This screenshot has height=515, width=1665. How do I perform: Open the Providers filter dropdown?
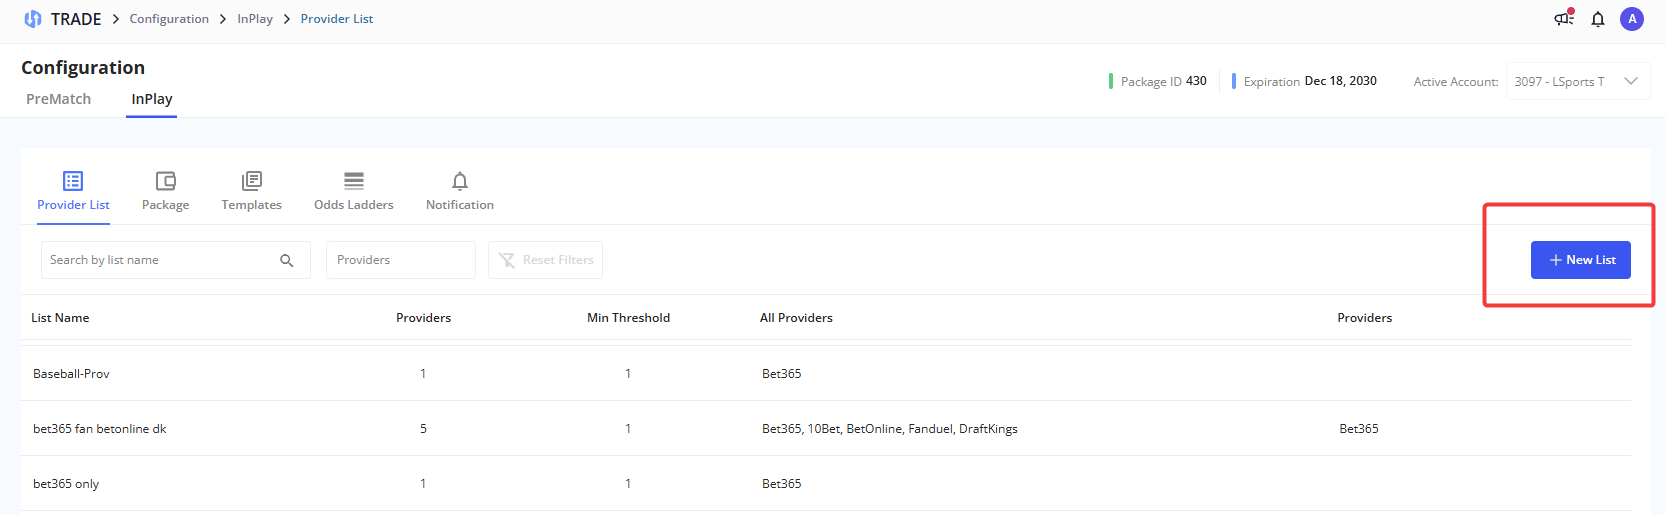point(400,260)
